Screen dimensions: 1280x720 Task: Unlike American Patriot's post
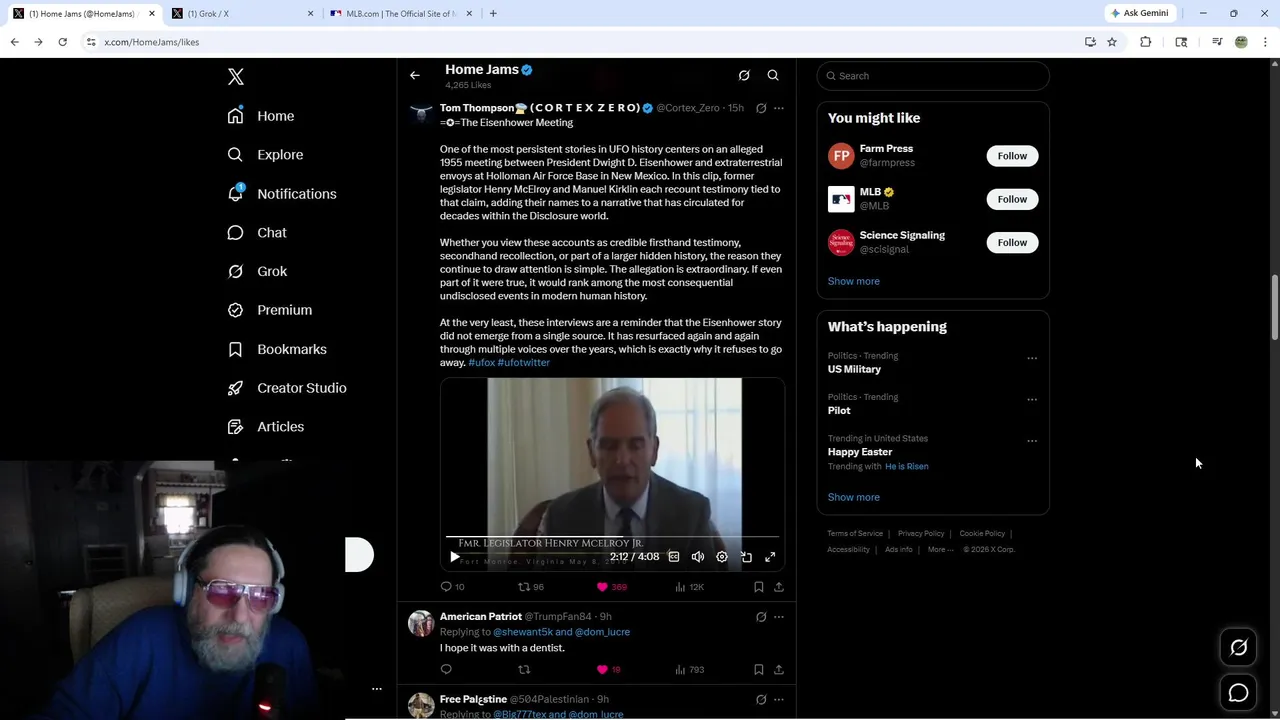608,670
